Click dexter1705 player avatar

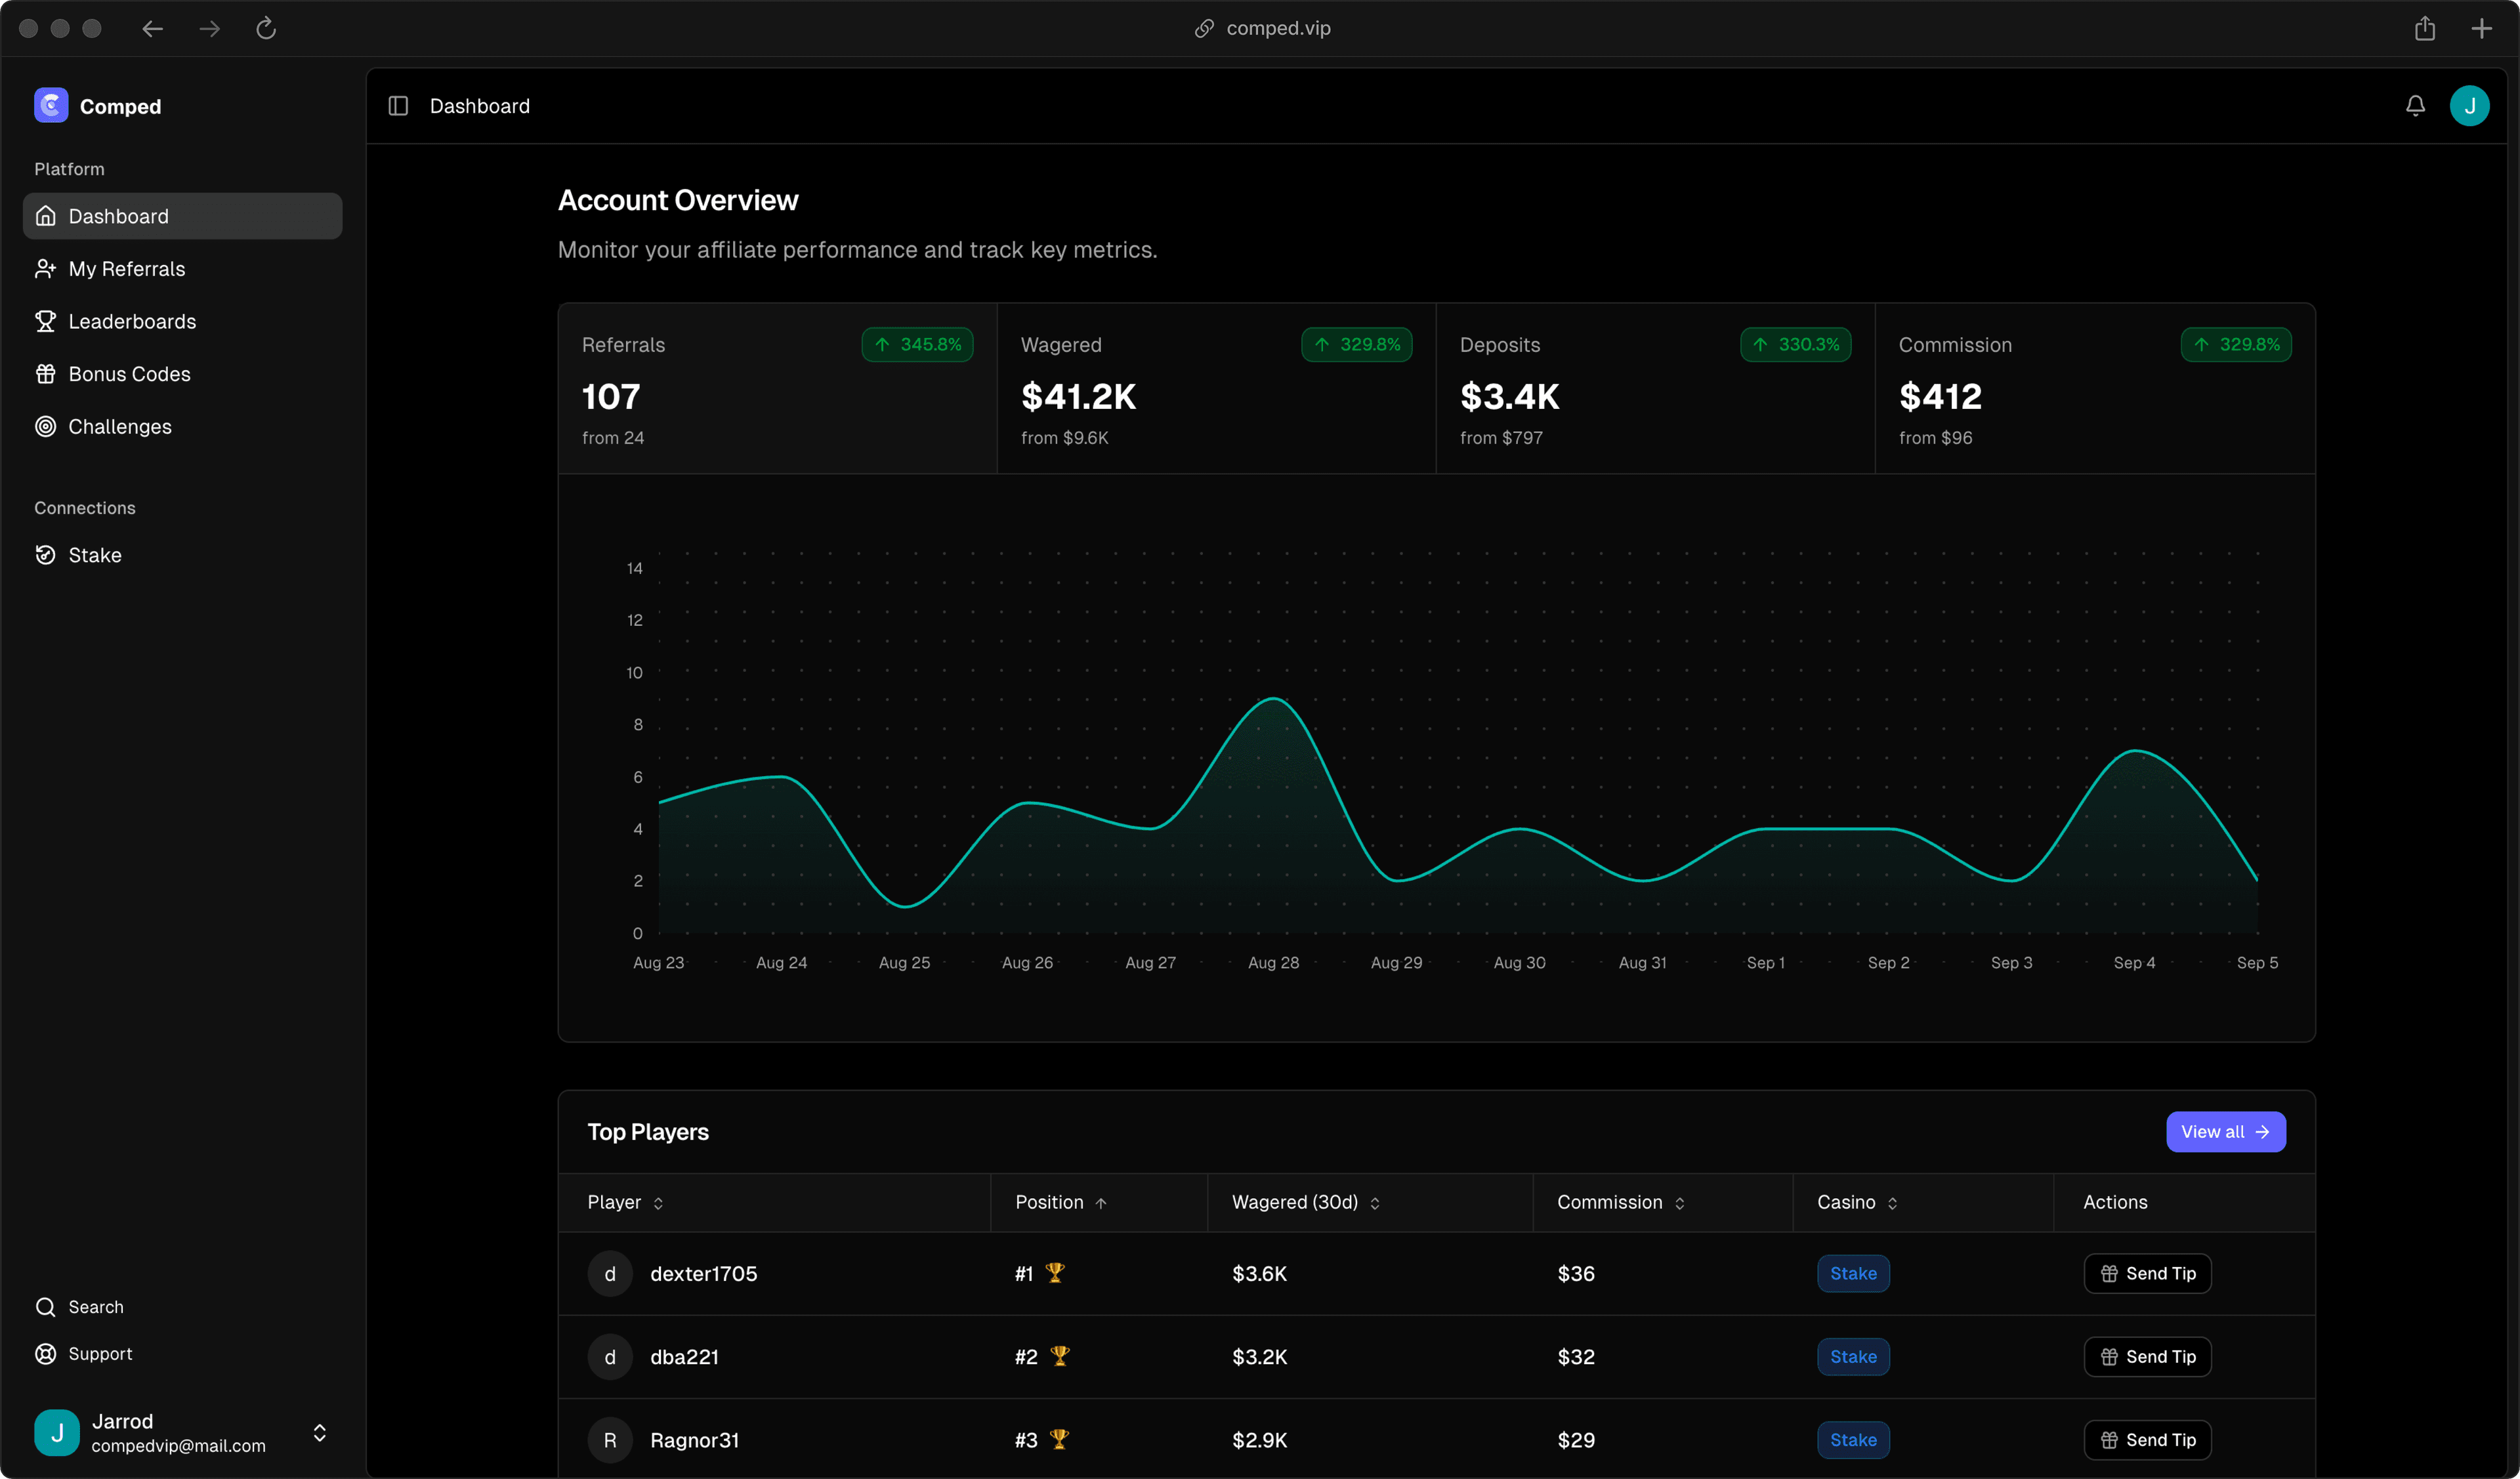(610, 1273)
